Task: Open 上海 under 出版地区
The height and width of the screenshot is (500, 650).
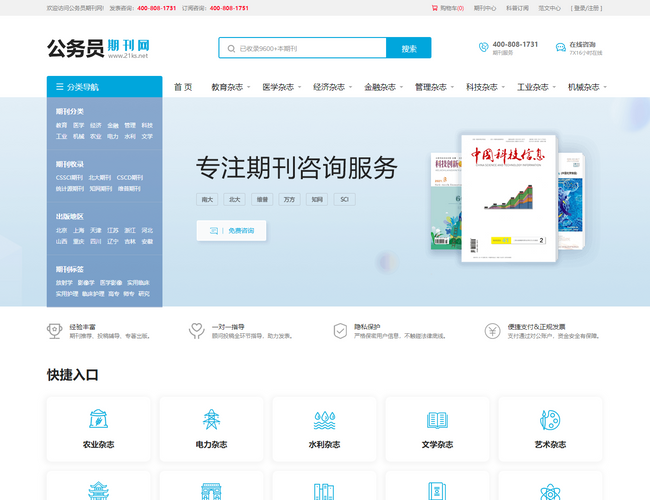Action: [78, 230]
